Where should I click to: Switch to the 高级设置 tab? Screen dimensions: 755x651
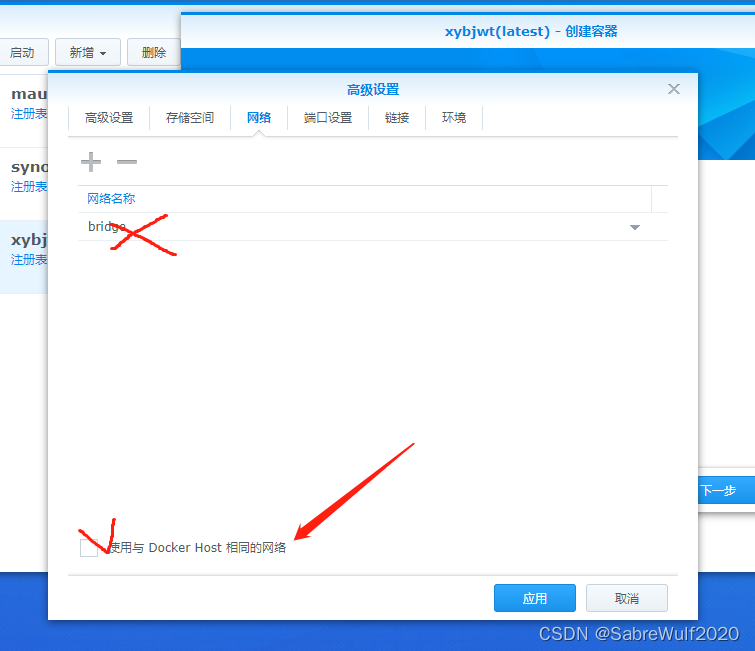[109, 118]
